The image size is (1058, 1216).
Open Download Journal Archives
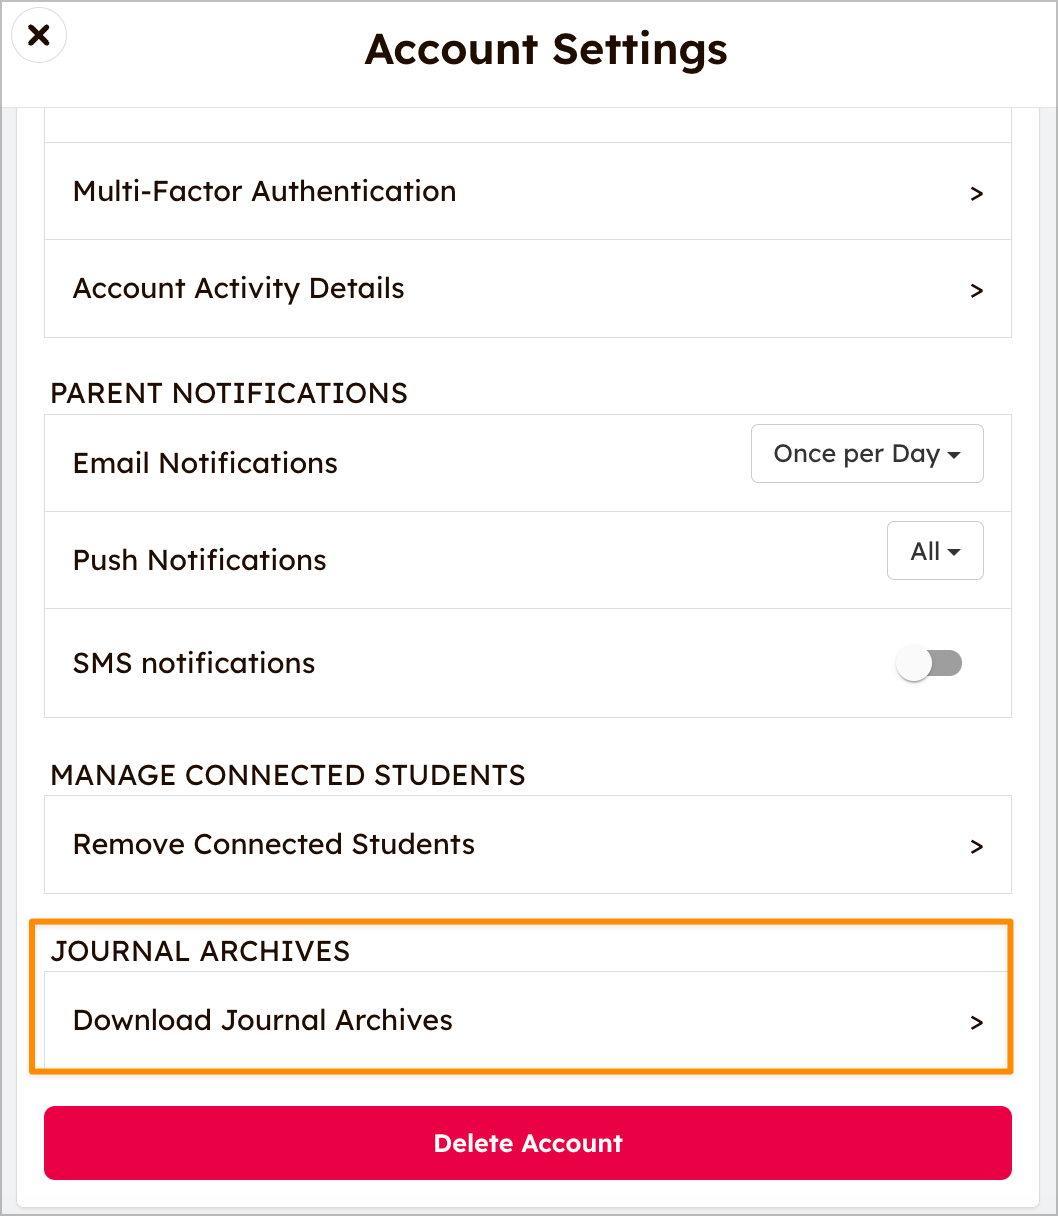[x=263, y=1021]
